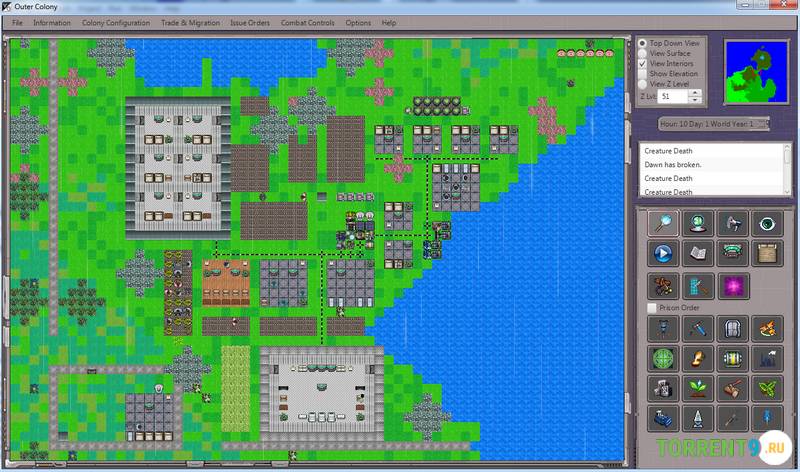Choose the green plant sprout icon

[x=696, y=388]
